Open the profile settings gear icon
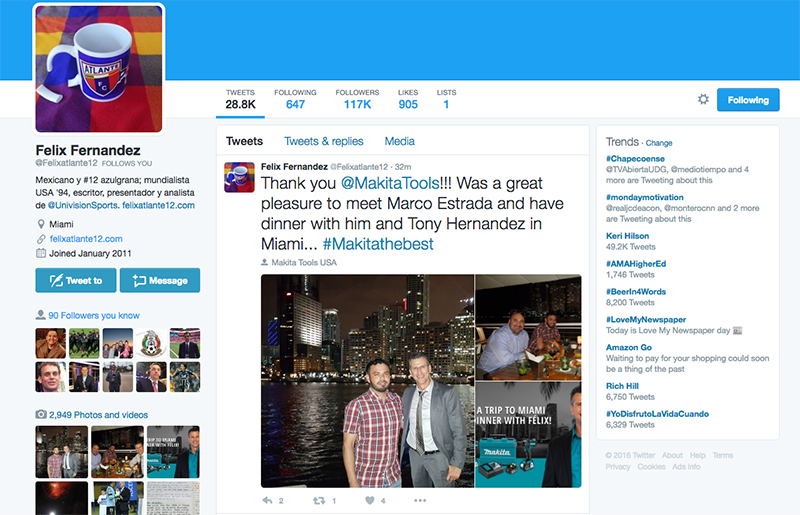This screenshot has height=515, width=800. click(703, 99)
